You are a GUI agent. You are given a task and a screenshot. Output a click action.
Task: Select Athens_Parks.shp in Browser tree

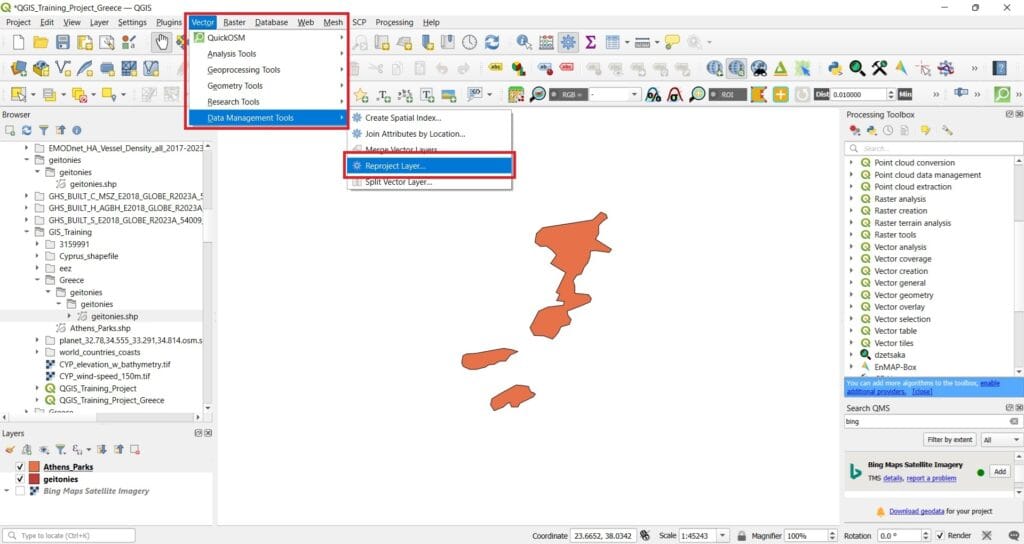click(100, 328)
